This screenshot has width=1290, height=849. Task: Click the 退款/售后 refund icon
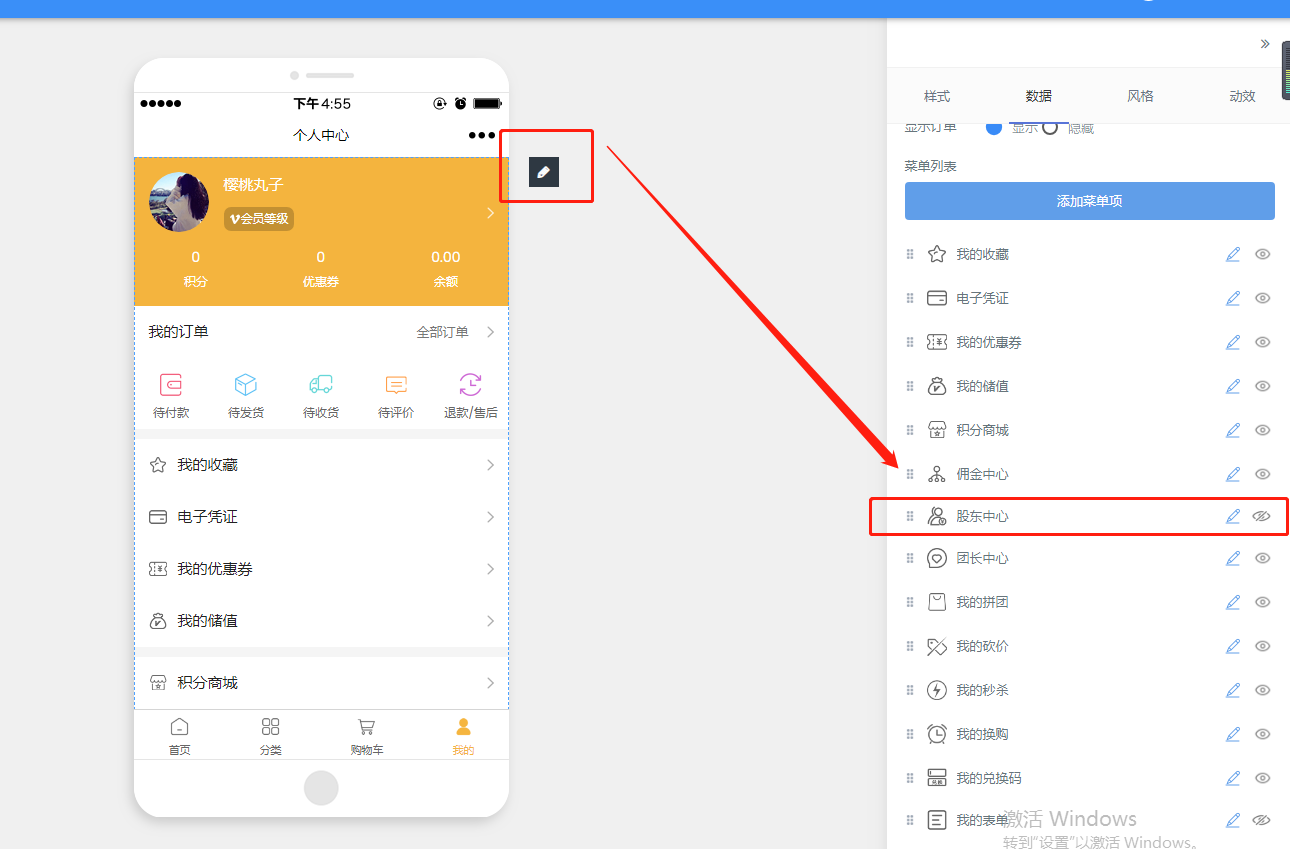tap(470, 386)
